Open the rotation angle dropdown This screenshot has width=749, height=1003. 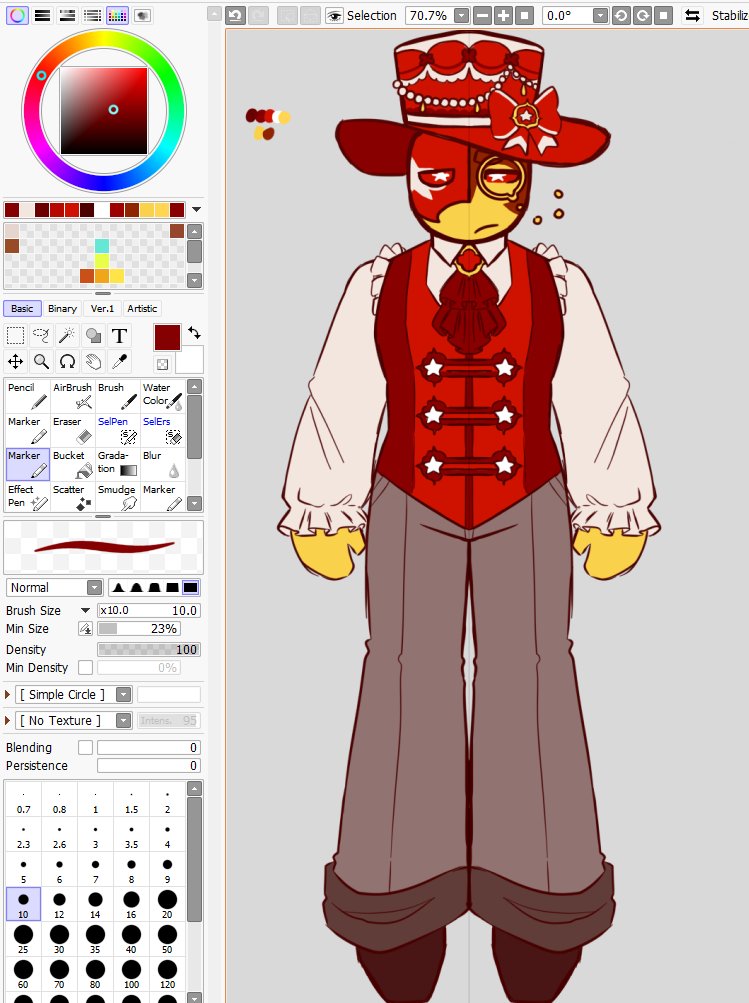tap(600, 15)
